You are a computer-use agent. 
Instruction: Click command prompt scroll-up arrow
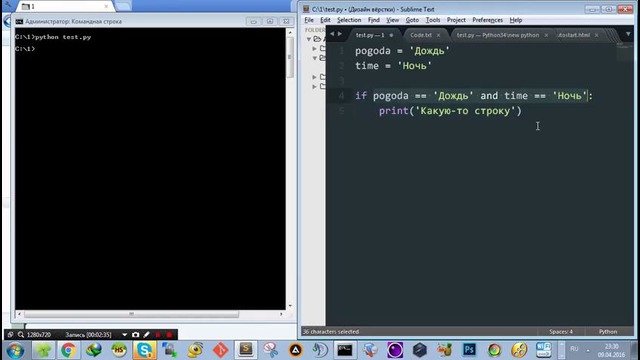290,32
